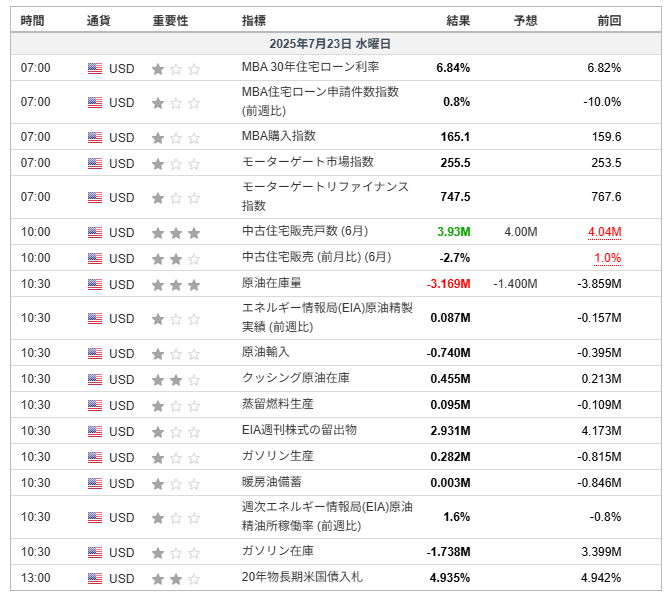Click the star rating for 20年物長期米国債入札

176,579
